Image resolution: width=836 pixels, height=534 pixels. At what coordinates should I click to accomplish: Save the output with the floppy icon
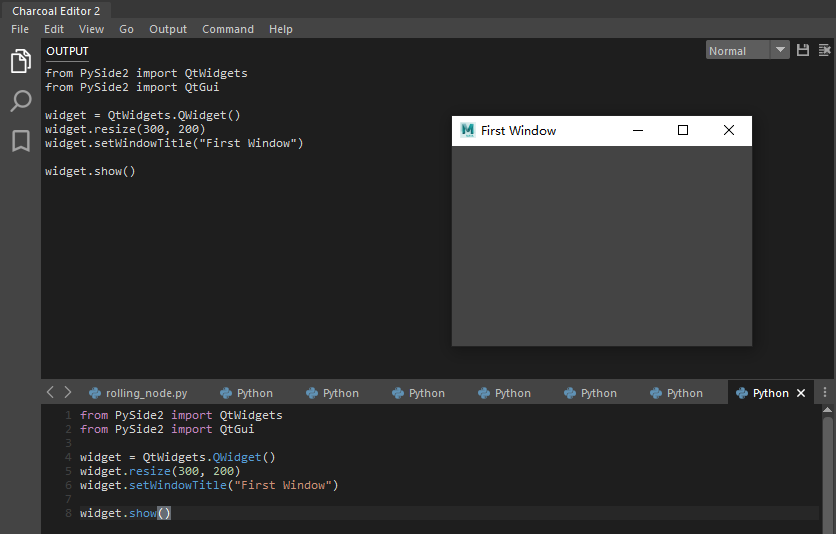pos(802,50)
